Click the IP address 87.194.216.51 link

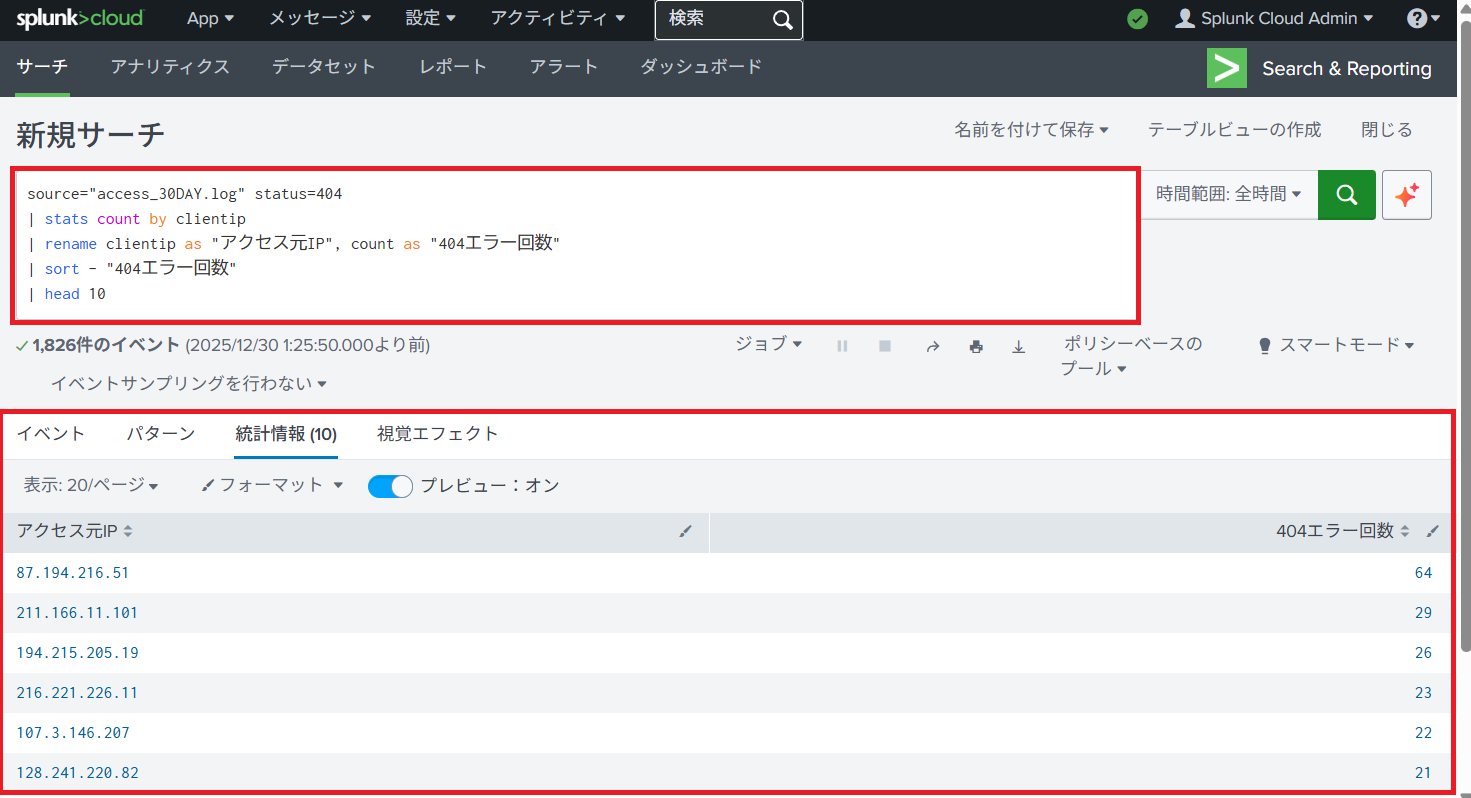click(73, 573)
